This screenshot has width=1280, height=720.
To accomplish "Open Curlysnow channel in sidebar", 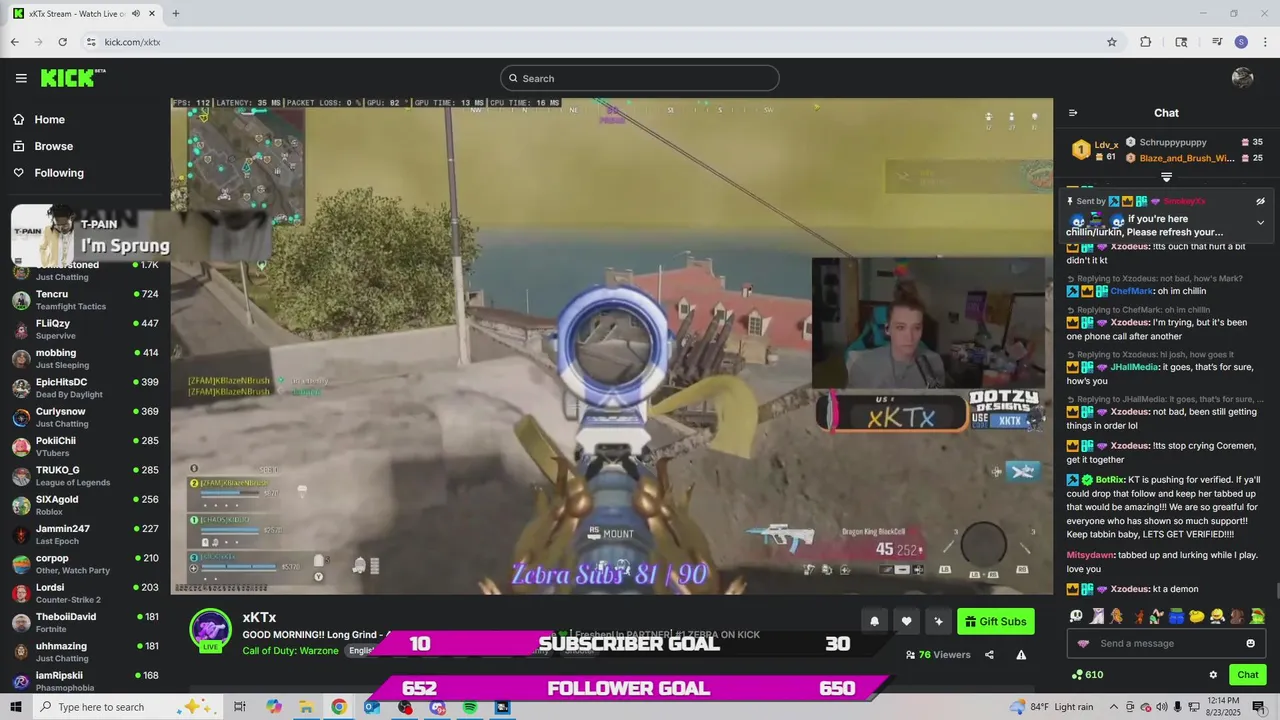I will click(85, 417).
